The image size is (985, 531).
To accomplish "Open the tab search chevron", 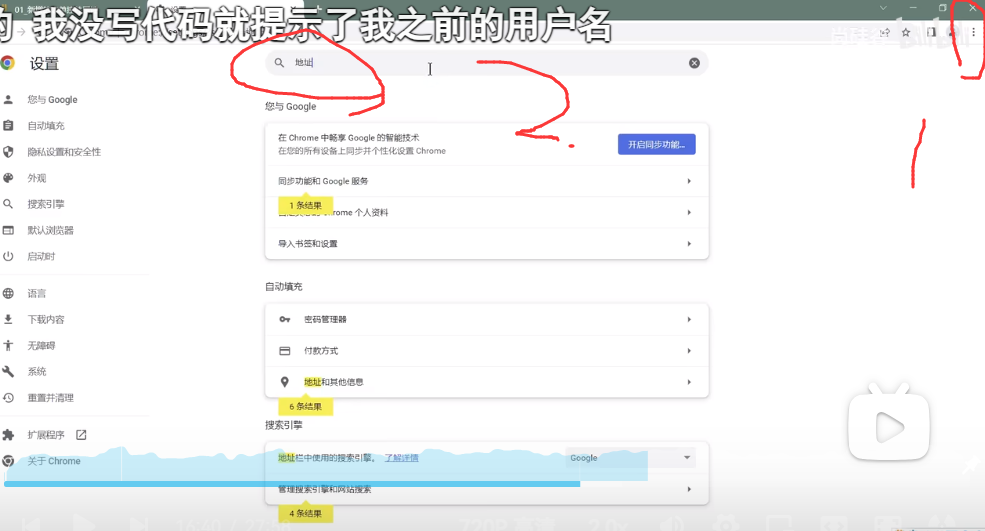I will tap(883, 8).
